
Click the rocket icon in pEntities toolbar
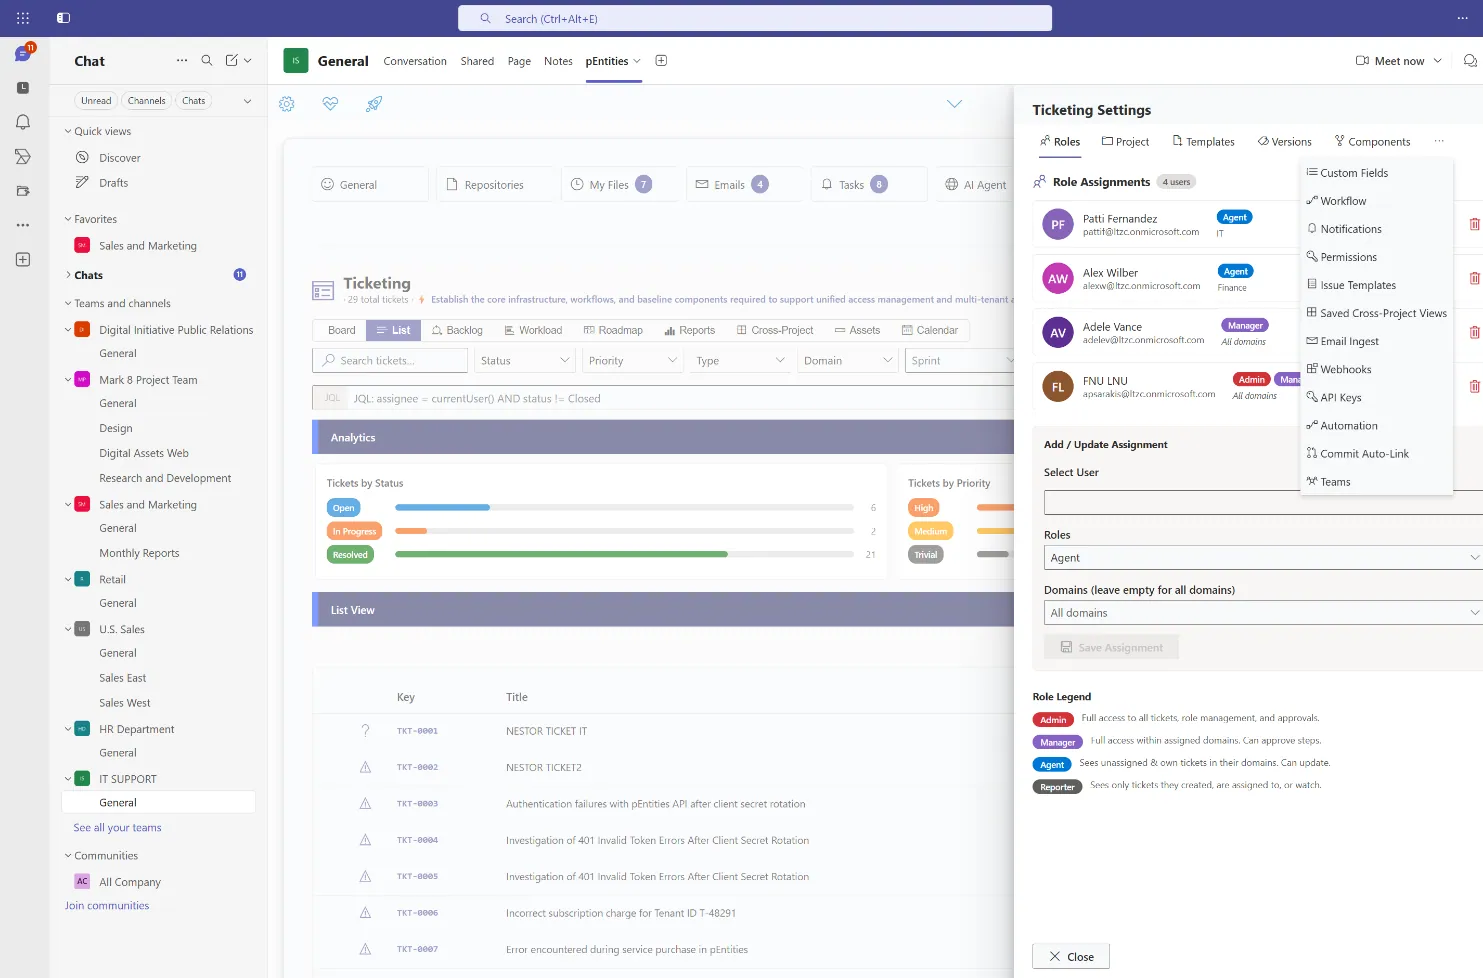point(374,104)
